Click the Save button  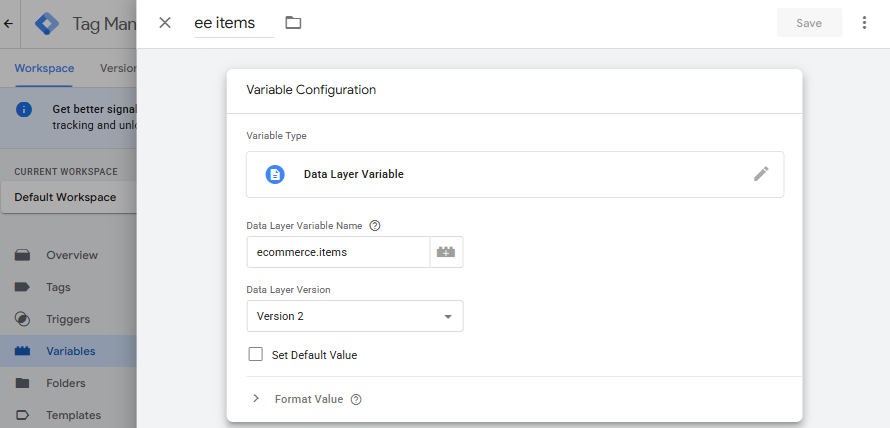click(808, 23)
